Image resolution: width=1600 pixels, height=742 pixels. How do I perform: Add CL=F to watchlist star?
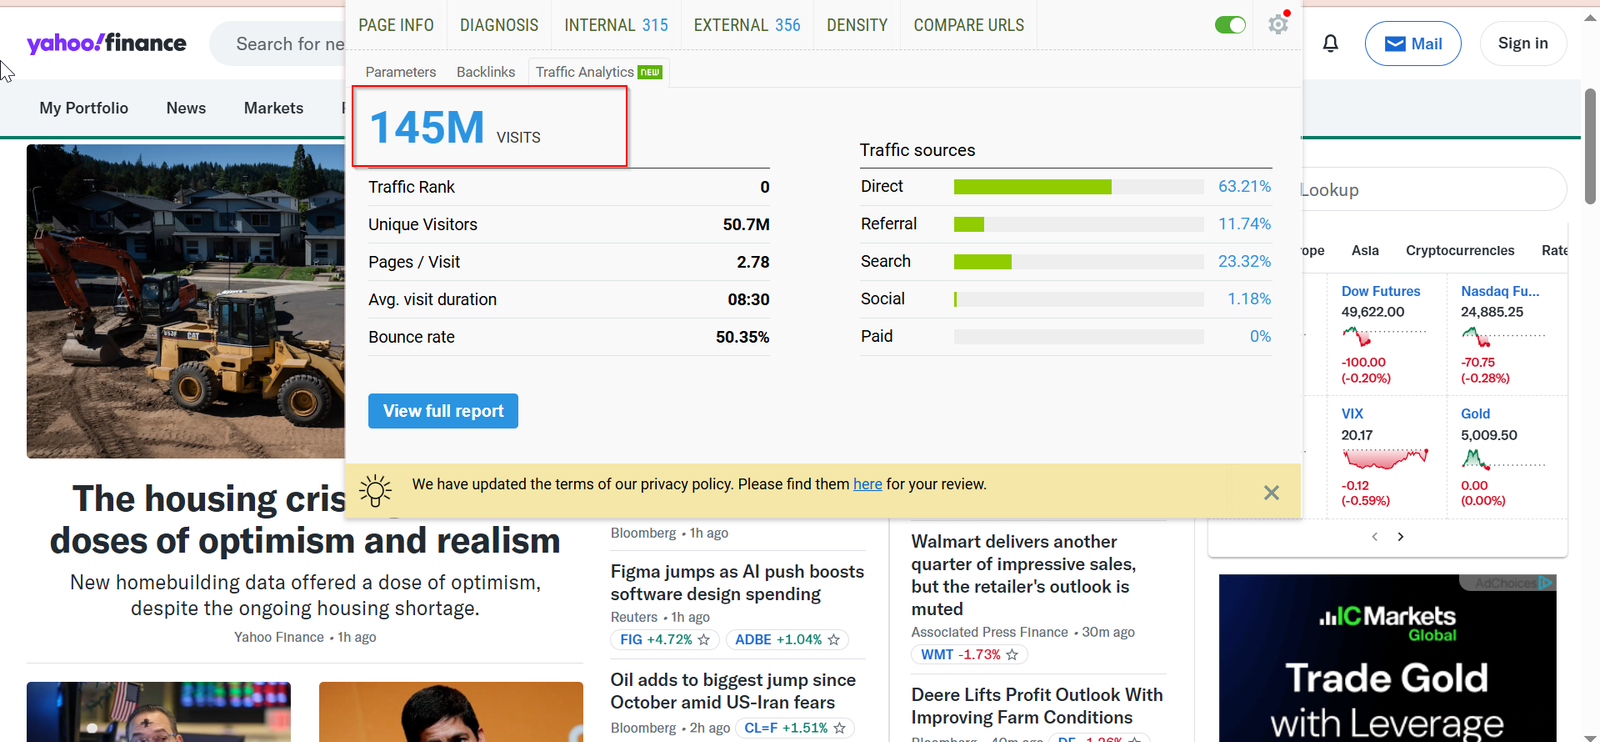(840, 728)
